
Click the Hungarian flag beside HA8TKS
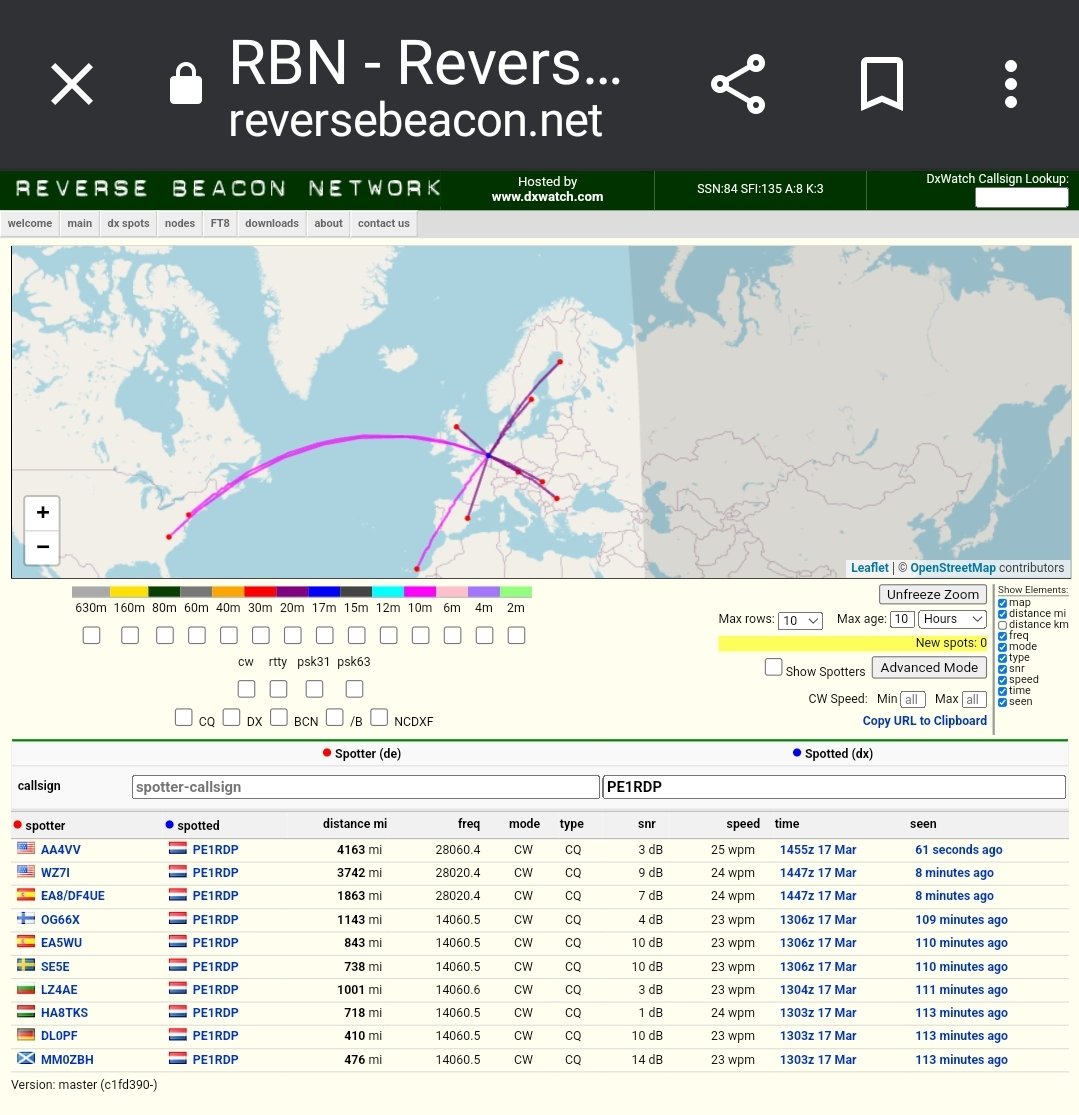[x=26, y=1011]
